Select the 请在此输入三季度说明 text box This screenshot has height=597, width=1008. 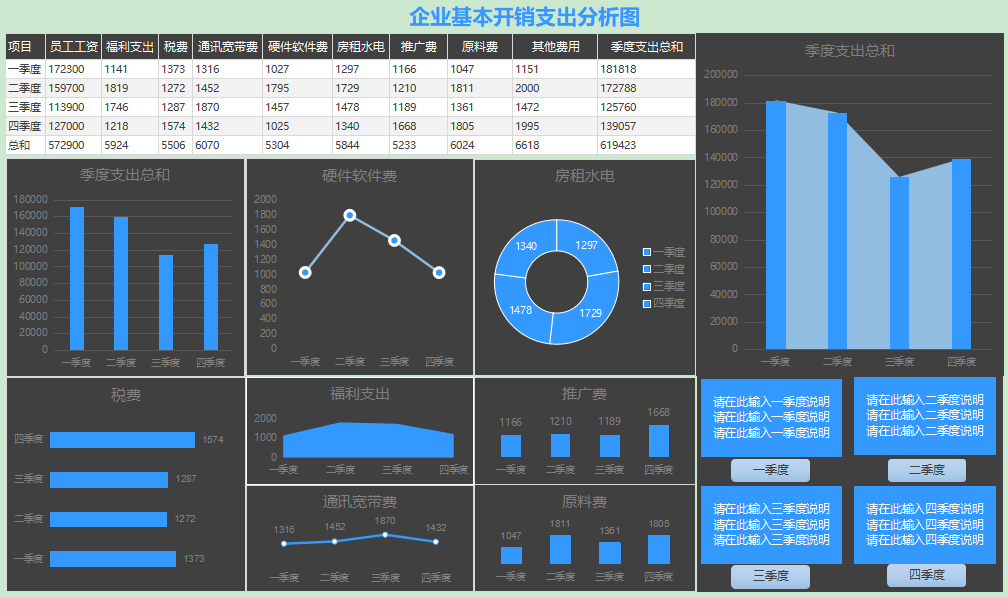click(x=771, y=524)
